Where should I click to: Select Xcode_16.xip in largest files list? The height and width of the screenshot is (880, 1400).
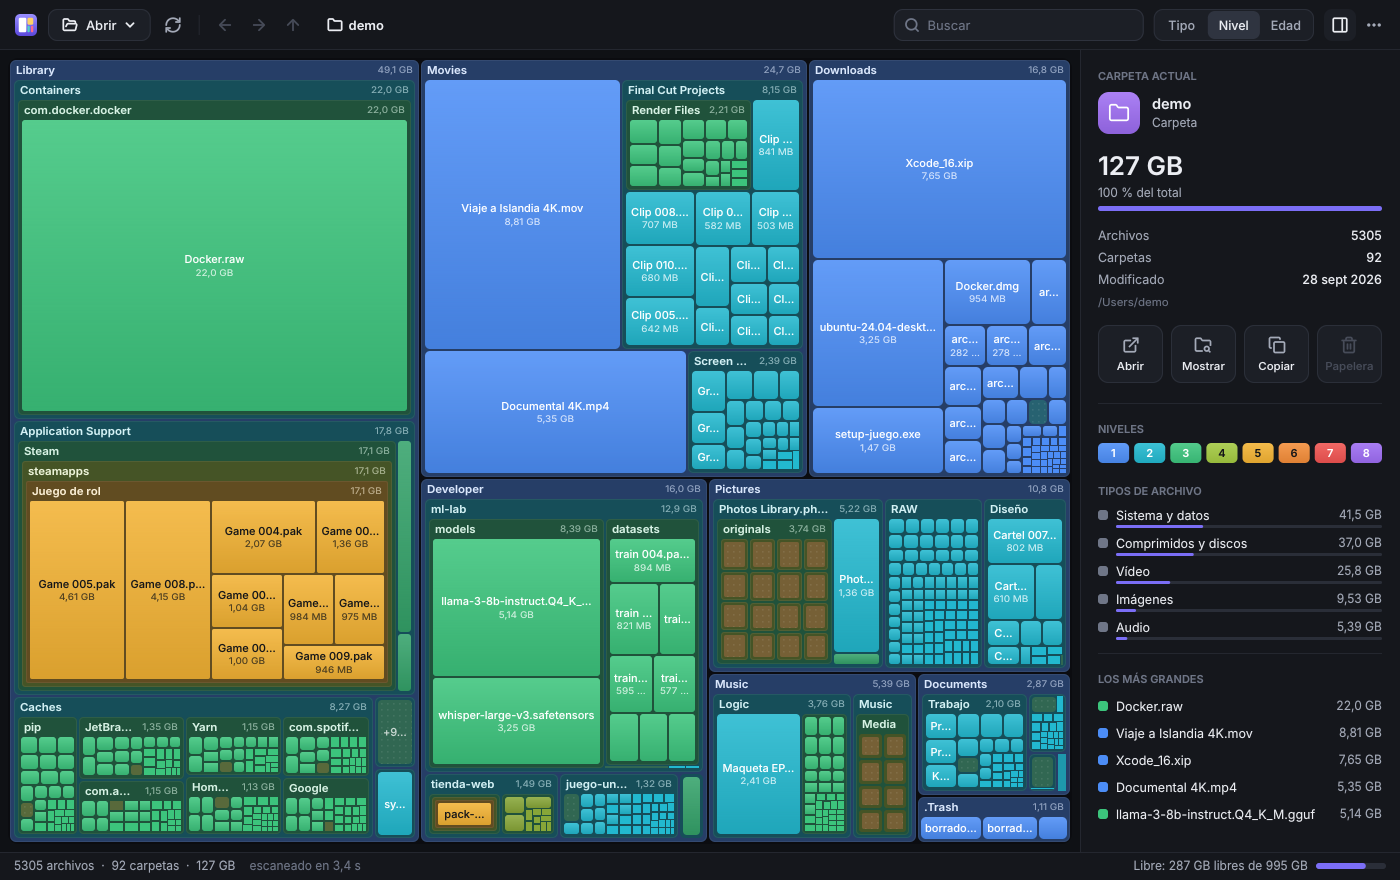point(1240,760)
